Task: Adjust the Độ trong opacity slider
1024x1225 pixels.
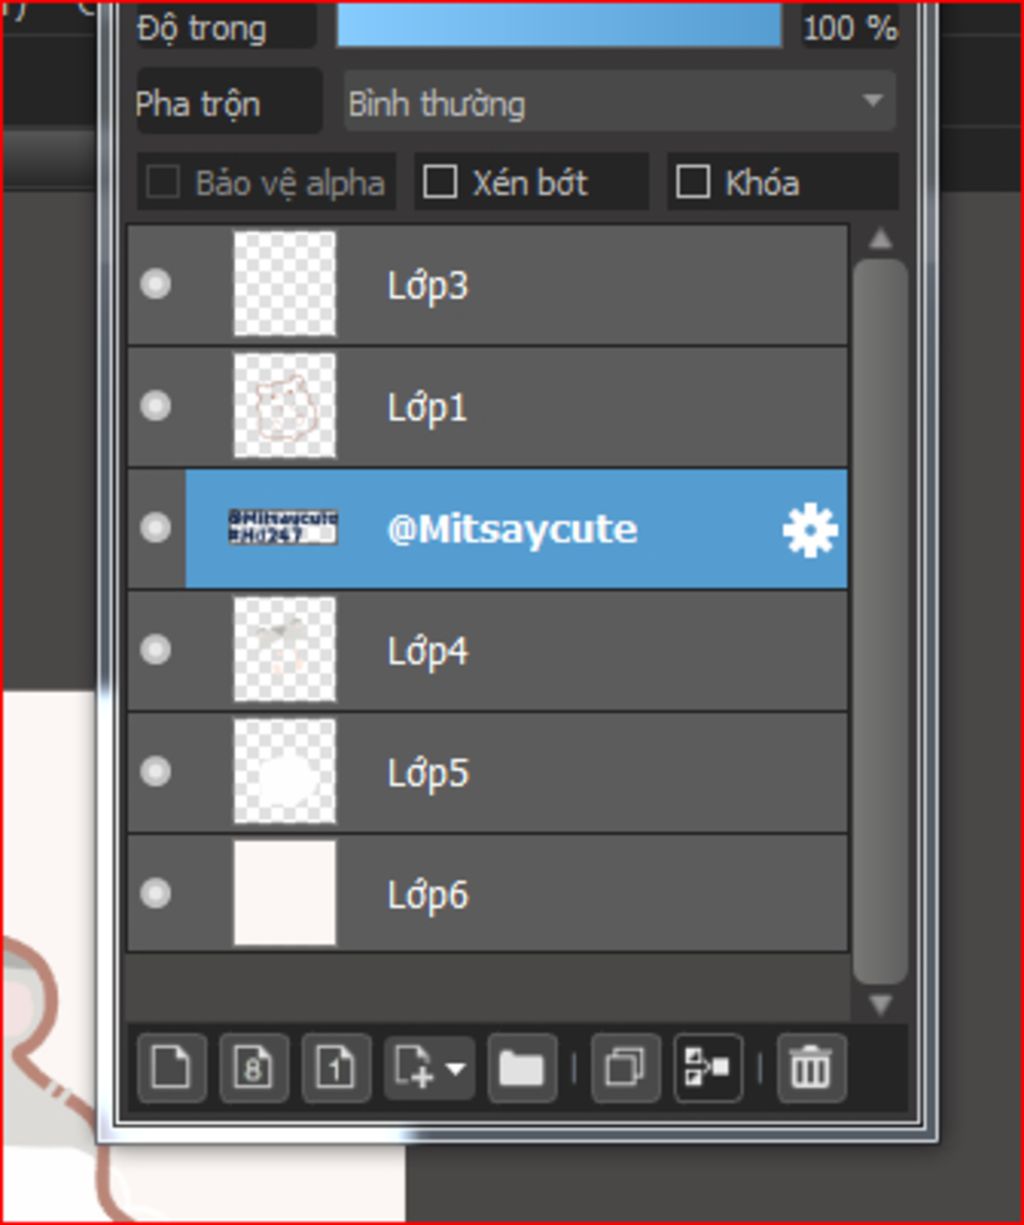Action: 559,25
